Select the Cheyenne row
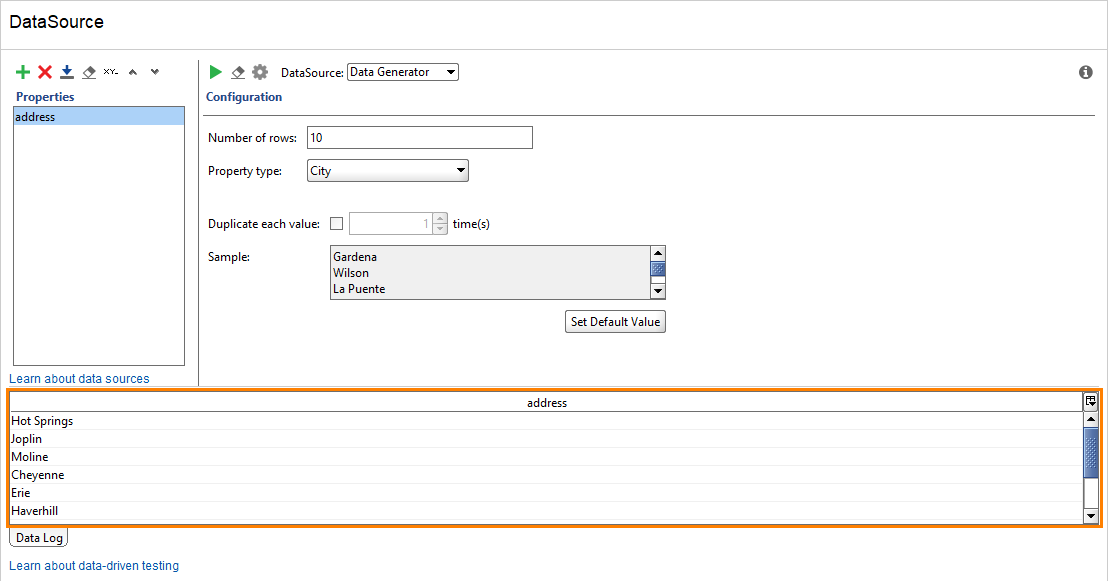 (x=546, y=475)
